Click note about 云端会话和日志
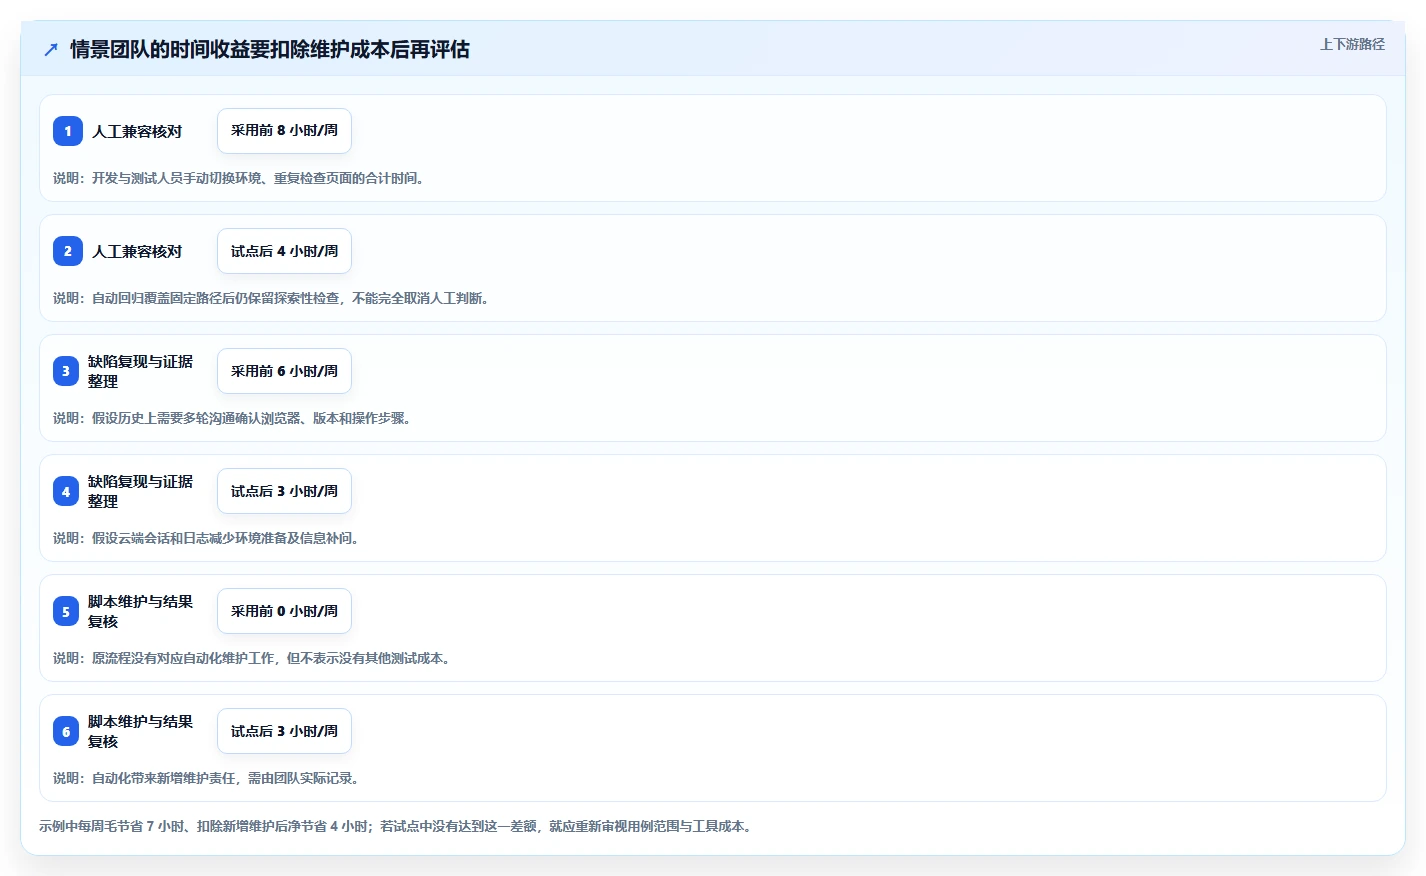The height and width of the screenshot is (876, 1426). click(207, 538)
